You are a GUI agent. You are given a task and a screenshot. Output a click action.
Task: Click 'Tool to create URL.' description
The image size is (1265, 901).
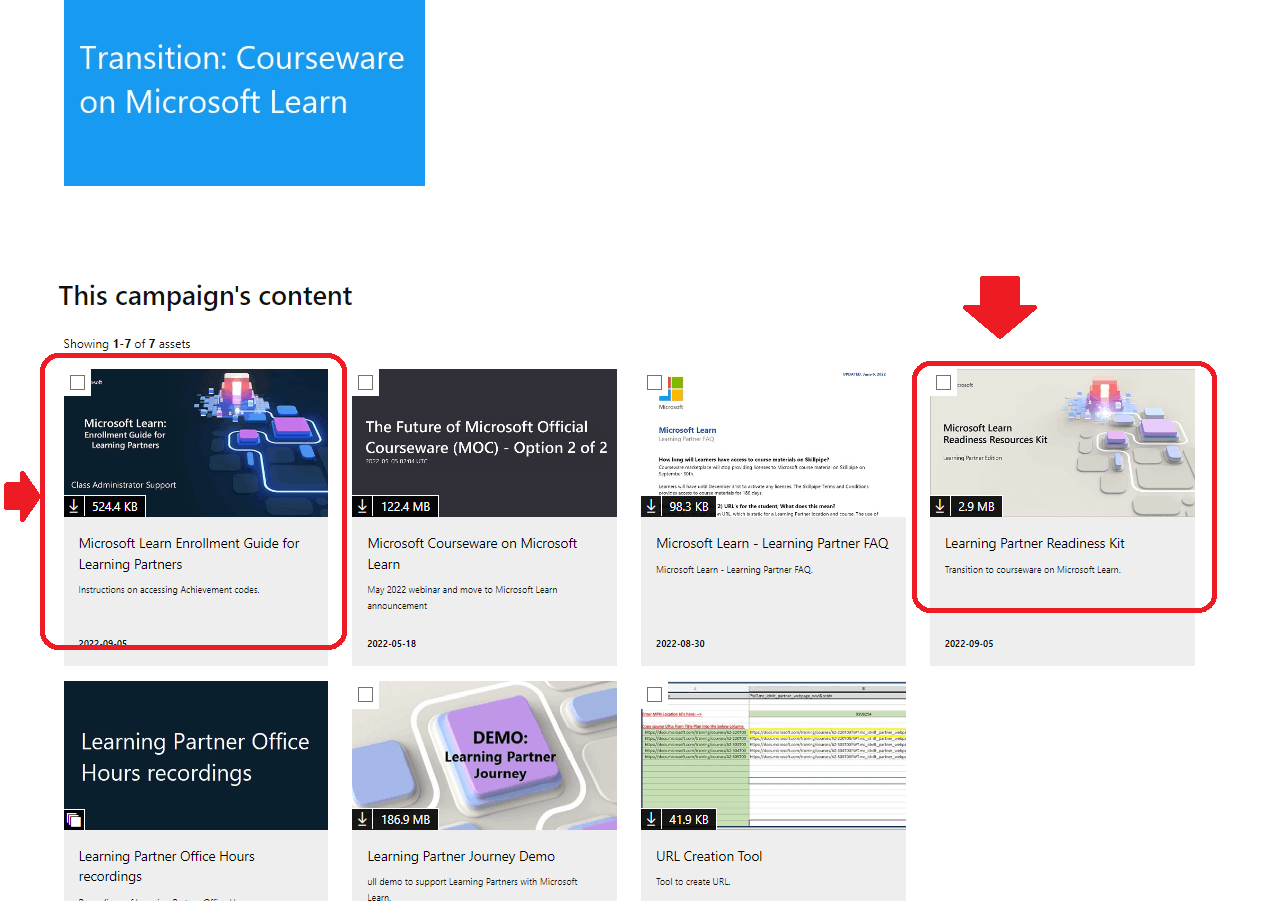[x=693, y=882]
